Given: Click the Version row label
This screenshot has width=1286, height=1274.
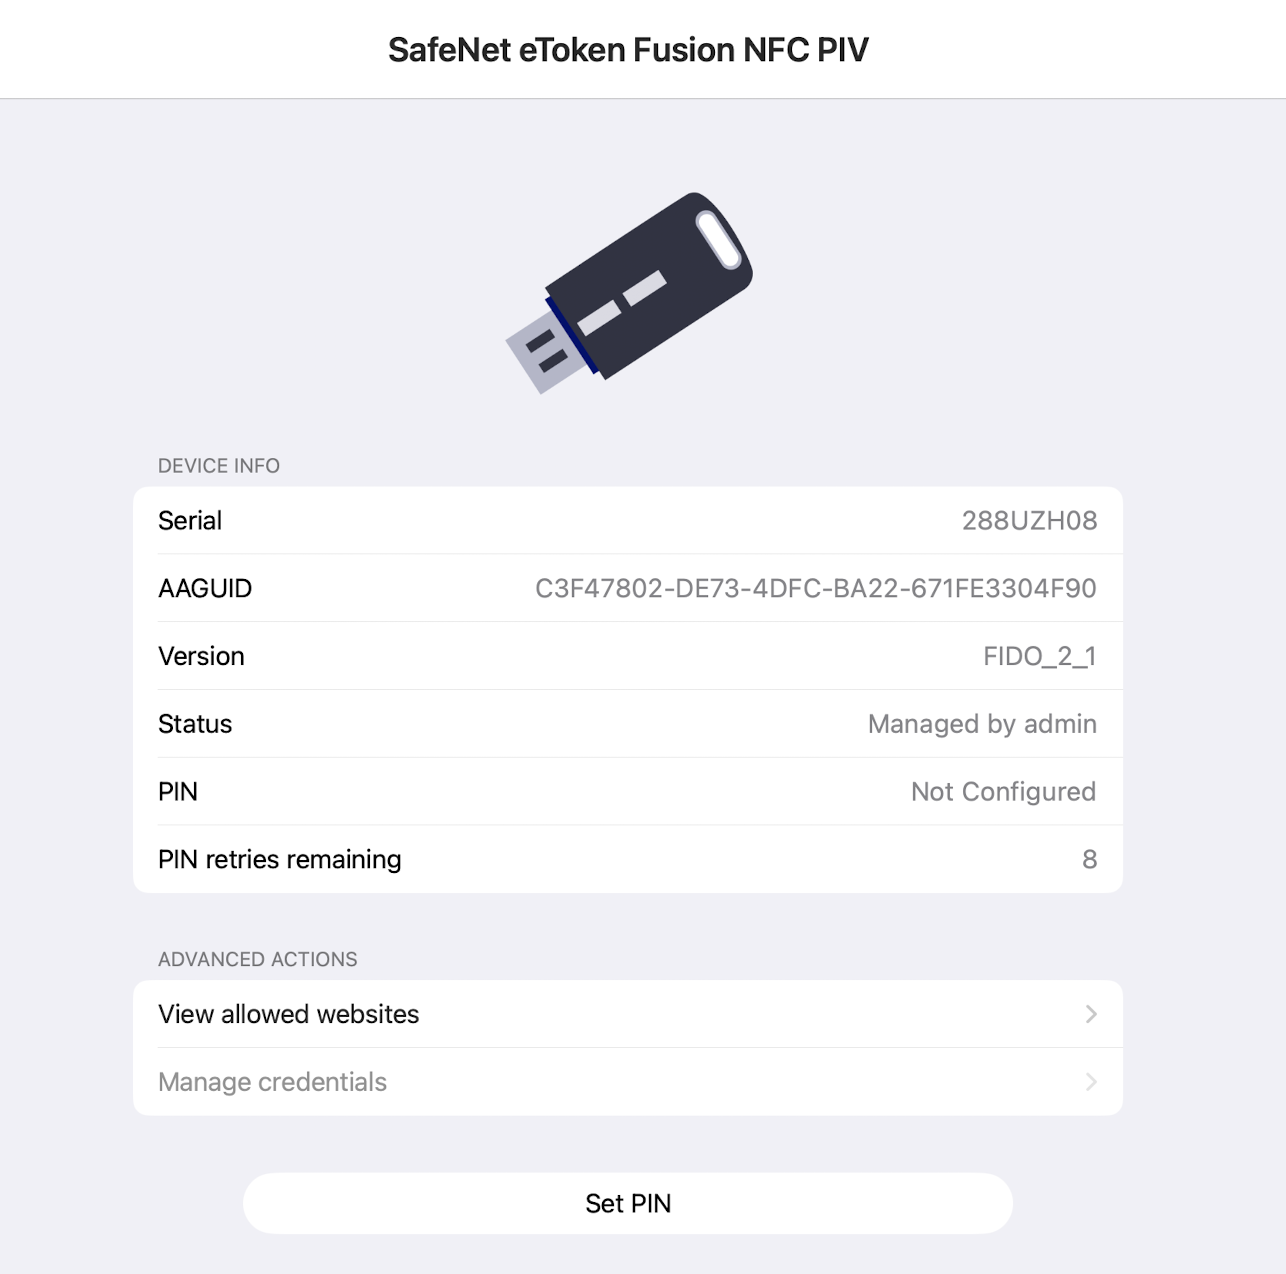Looking at the screenshot, I should [x=201, y=657].
